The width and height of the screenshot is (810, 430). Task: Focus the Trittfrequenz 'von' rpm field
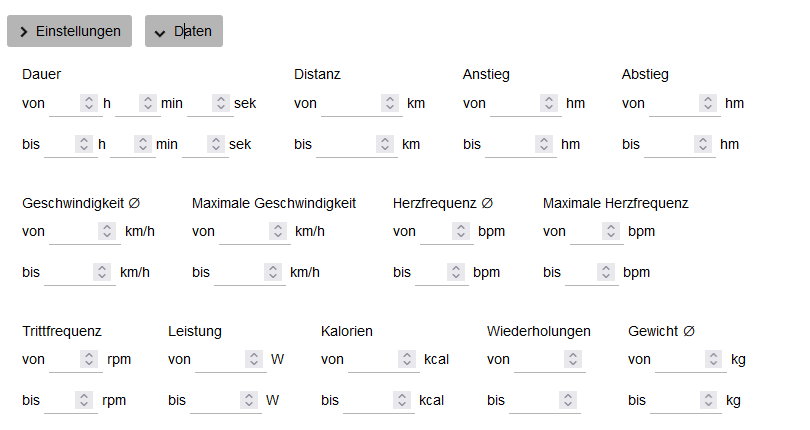click(x=64, y=359)
